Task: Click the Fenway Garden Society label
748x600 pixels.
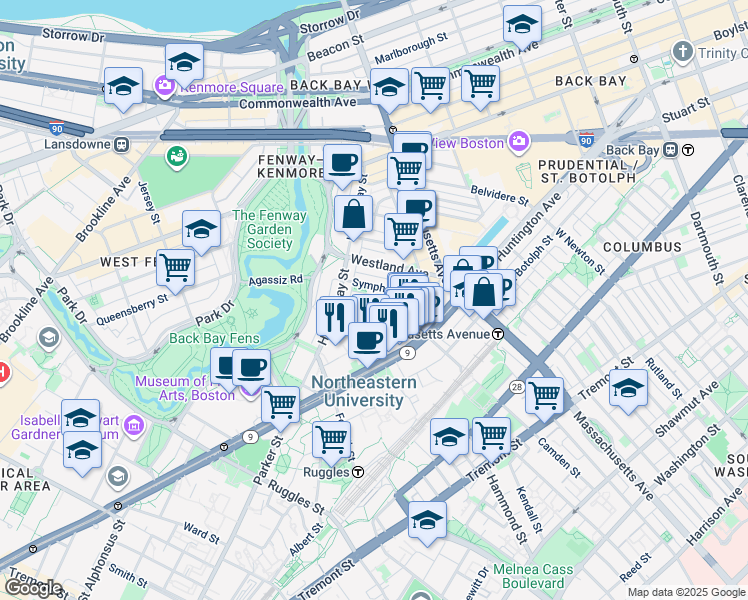Action: 270,229
